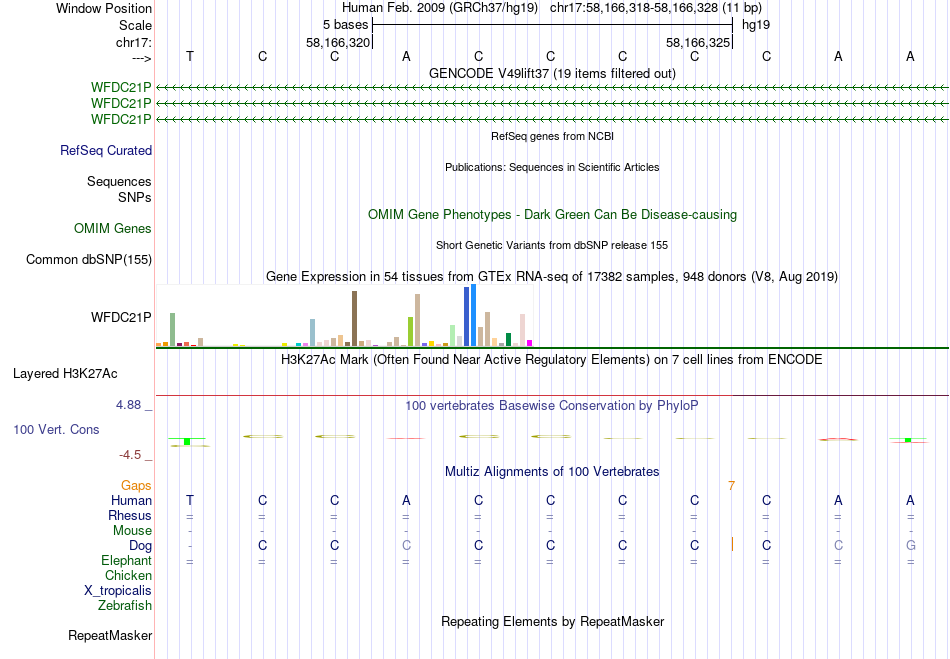Screen dimensions: 950x659
Task: Select the Rhesus species label
Action: point(129,515)
